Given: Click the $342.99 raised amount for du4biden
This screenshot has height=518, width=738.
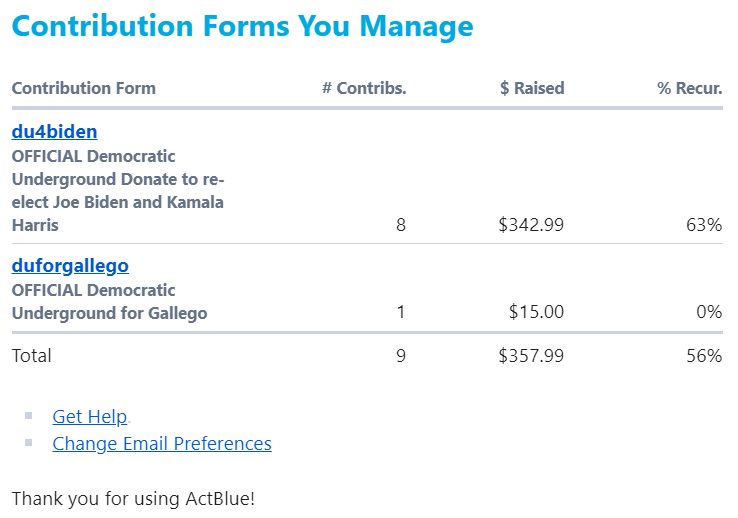Looking at the screenshot, I should pyautogui.click(x=531, y=226).
